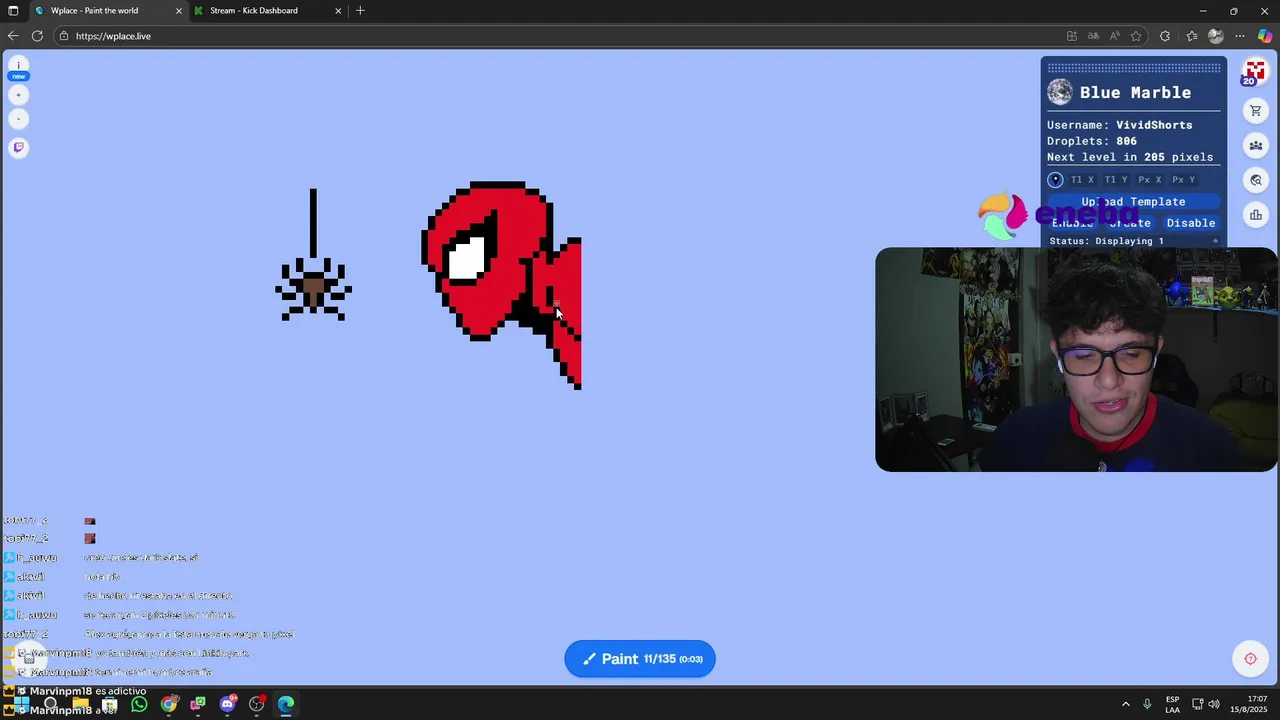This screenshot has width=1280, height=720.
Task: Go back in the browser
Action: 13,36
